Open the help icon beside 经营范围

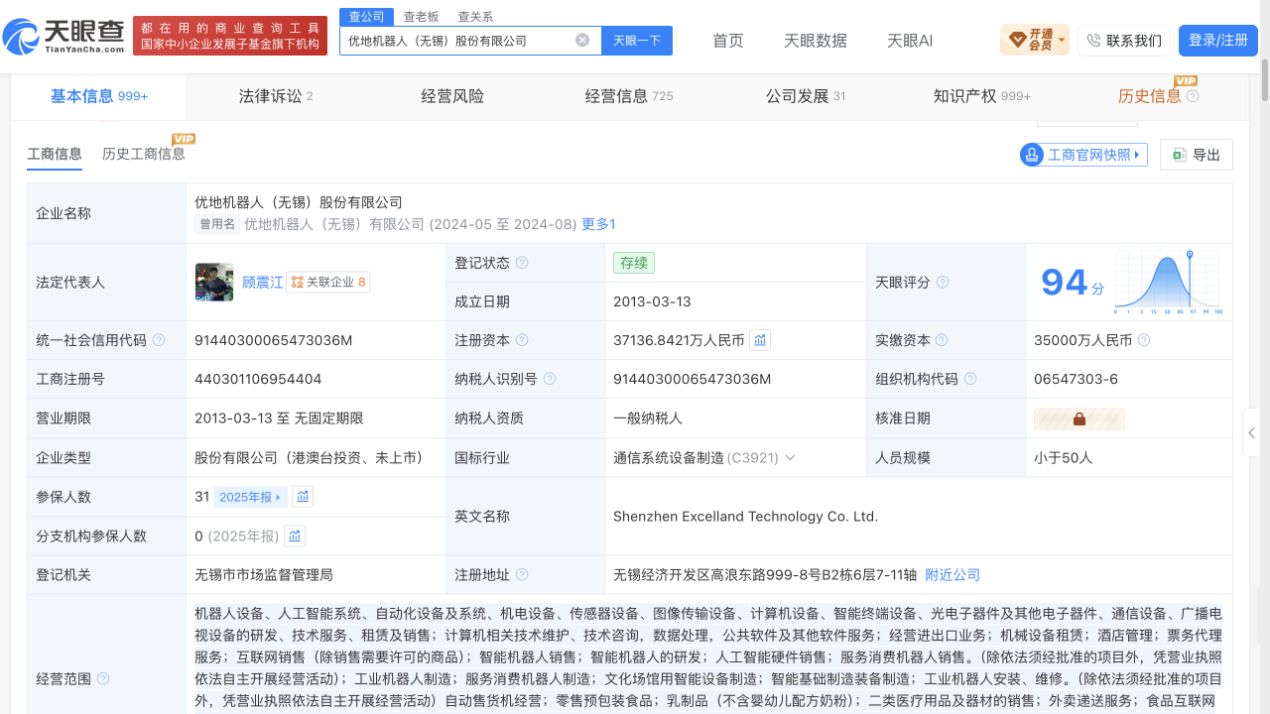tap(103, 679)
